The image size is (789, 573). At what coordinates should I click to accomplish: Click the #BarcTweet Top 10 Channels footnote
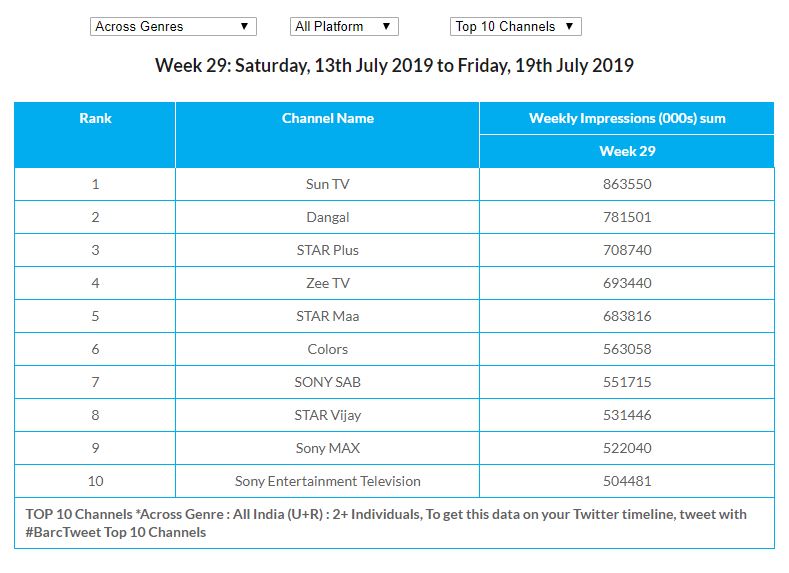click(x=116, y=532)
